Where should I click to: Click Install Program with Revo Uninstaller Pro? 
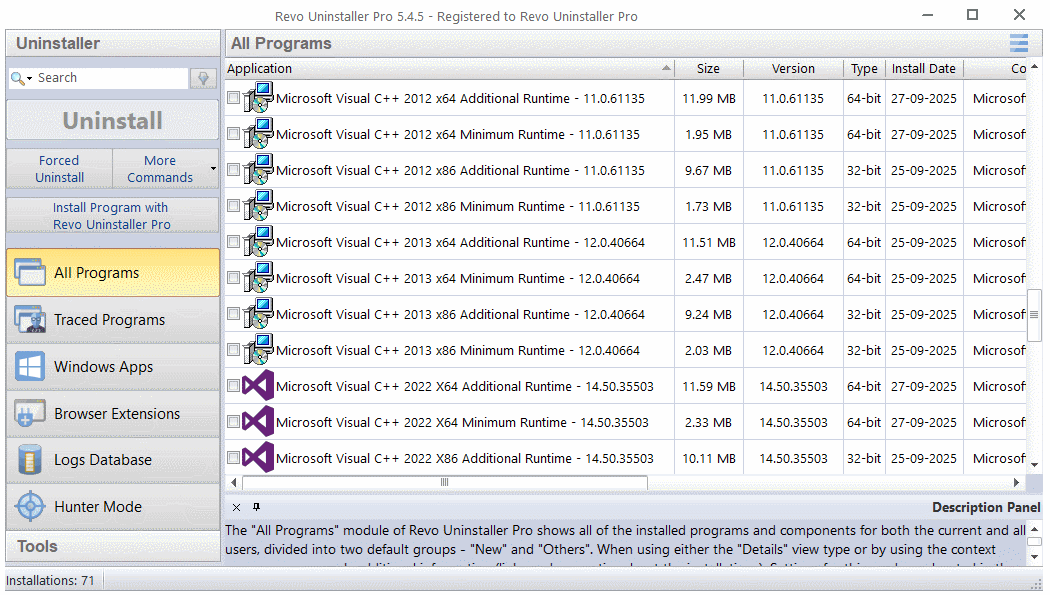112,216
